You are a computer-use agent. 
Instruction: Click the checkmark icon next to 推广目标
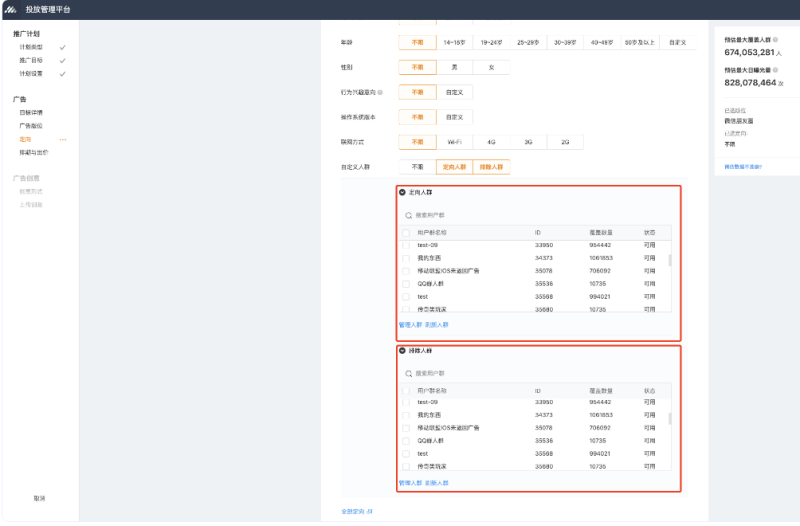tap(62, 60)
